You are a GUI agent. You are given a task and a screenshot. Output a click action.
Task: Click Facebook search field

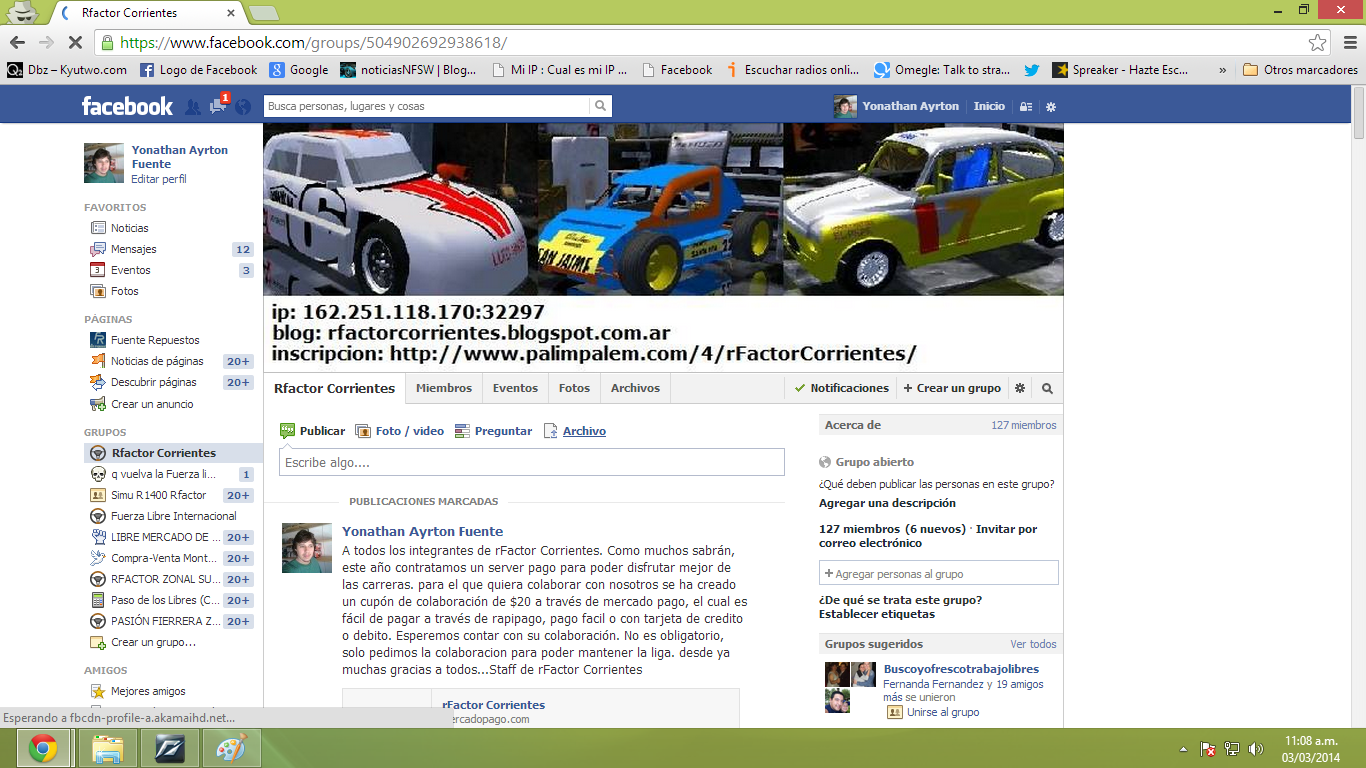[427, 106]
